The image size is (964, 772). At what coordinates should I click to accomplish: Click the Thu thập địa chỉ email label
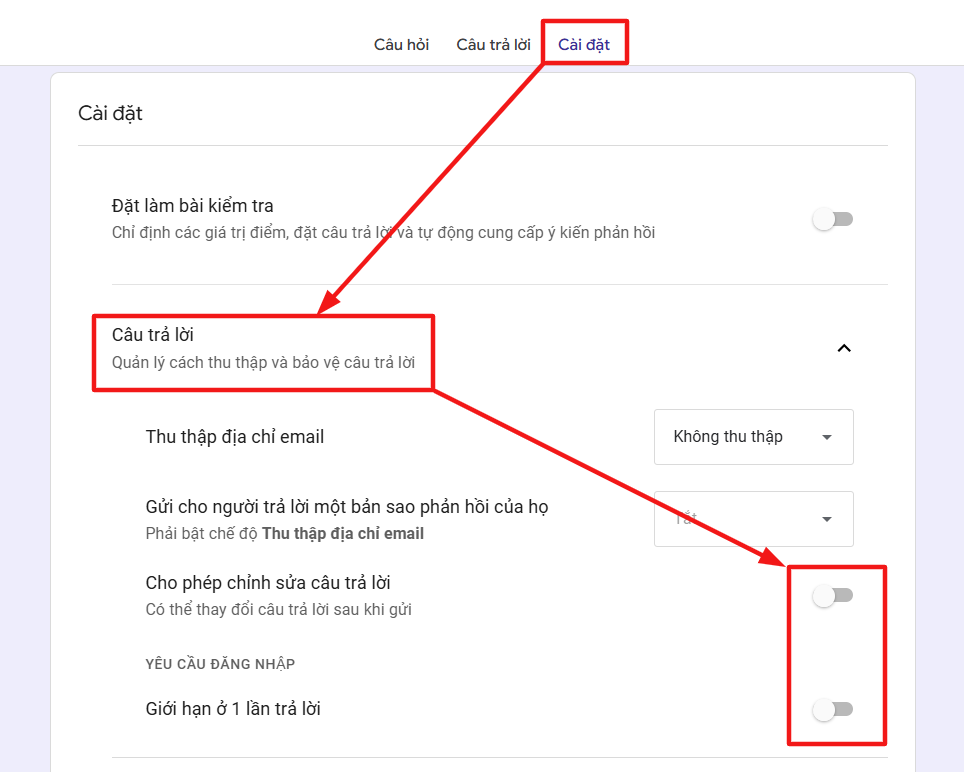(x=235, y=436)
